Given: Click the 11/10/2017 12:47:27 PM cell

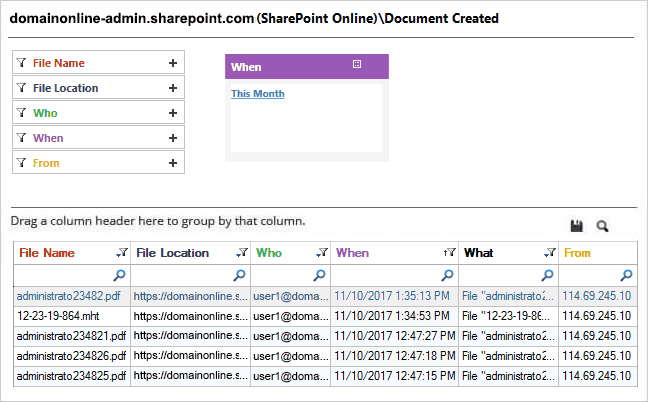Looking at the screenshot, I should [x=394, y=336].
